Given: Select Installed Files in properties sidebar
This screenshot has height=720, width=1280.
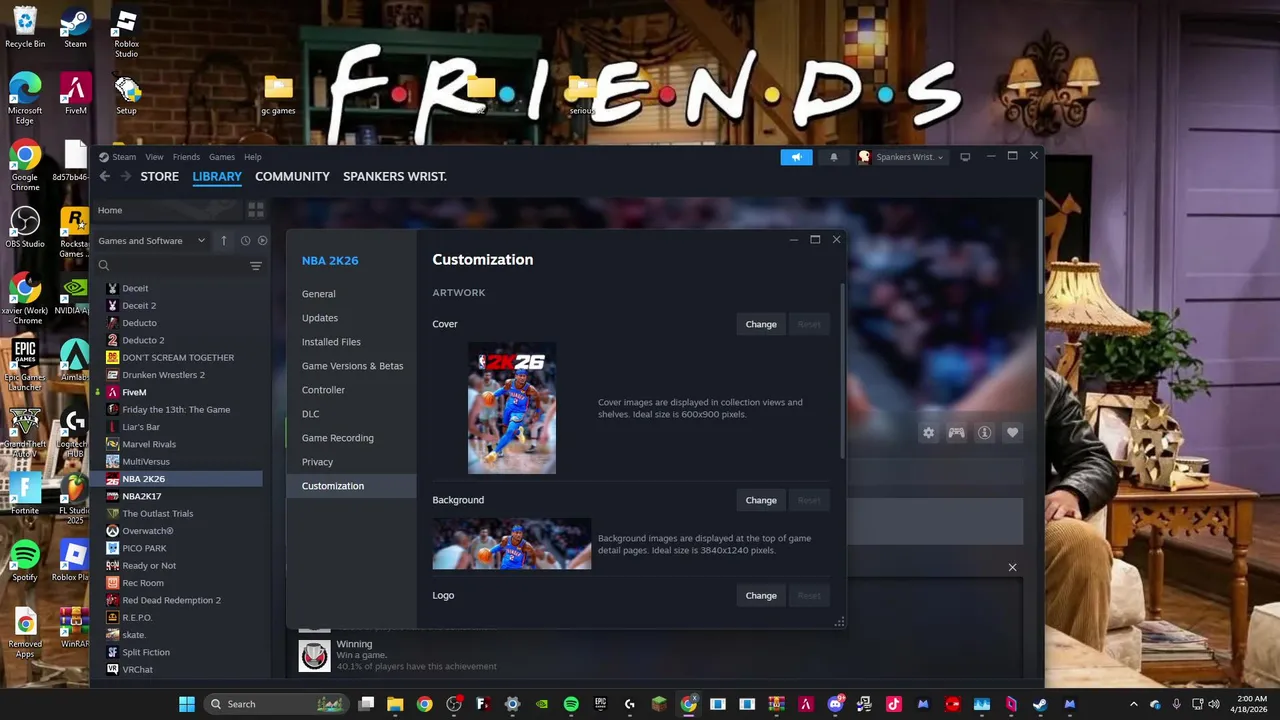Looking at the screenshot, I should point(351,342).
